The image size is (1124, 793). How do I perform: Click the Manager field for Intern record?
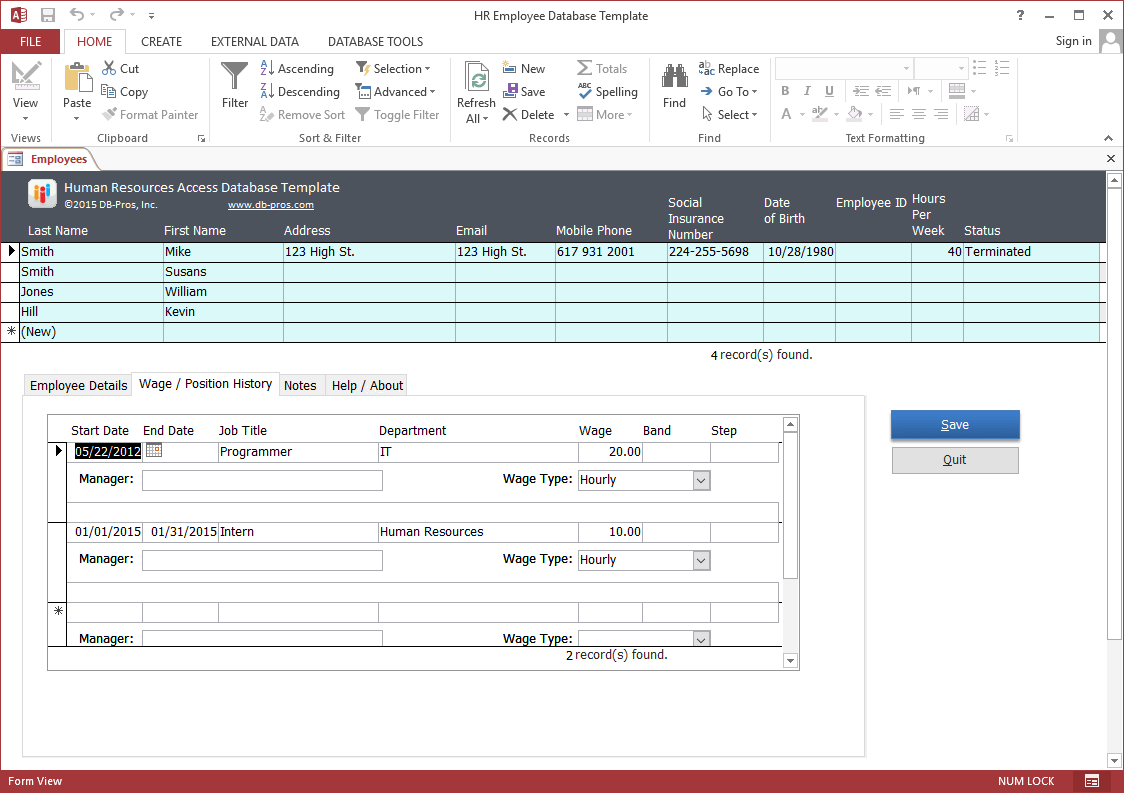pyautogui.click(x=262, y=560)
